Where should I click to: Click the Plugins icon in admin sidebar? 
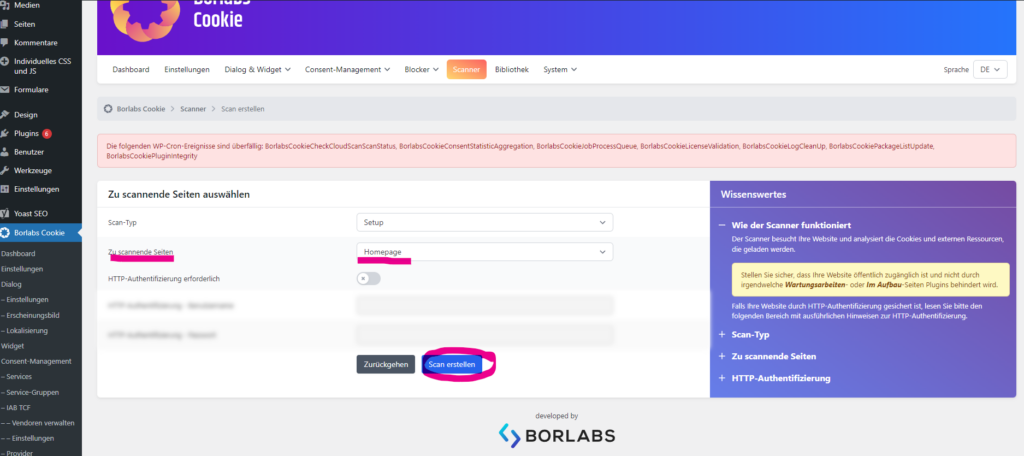6,133
